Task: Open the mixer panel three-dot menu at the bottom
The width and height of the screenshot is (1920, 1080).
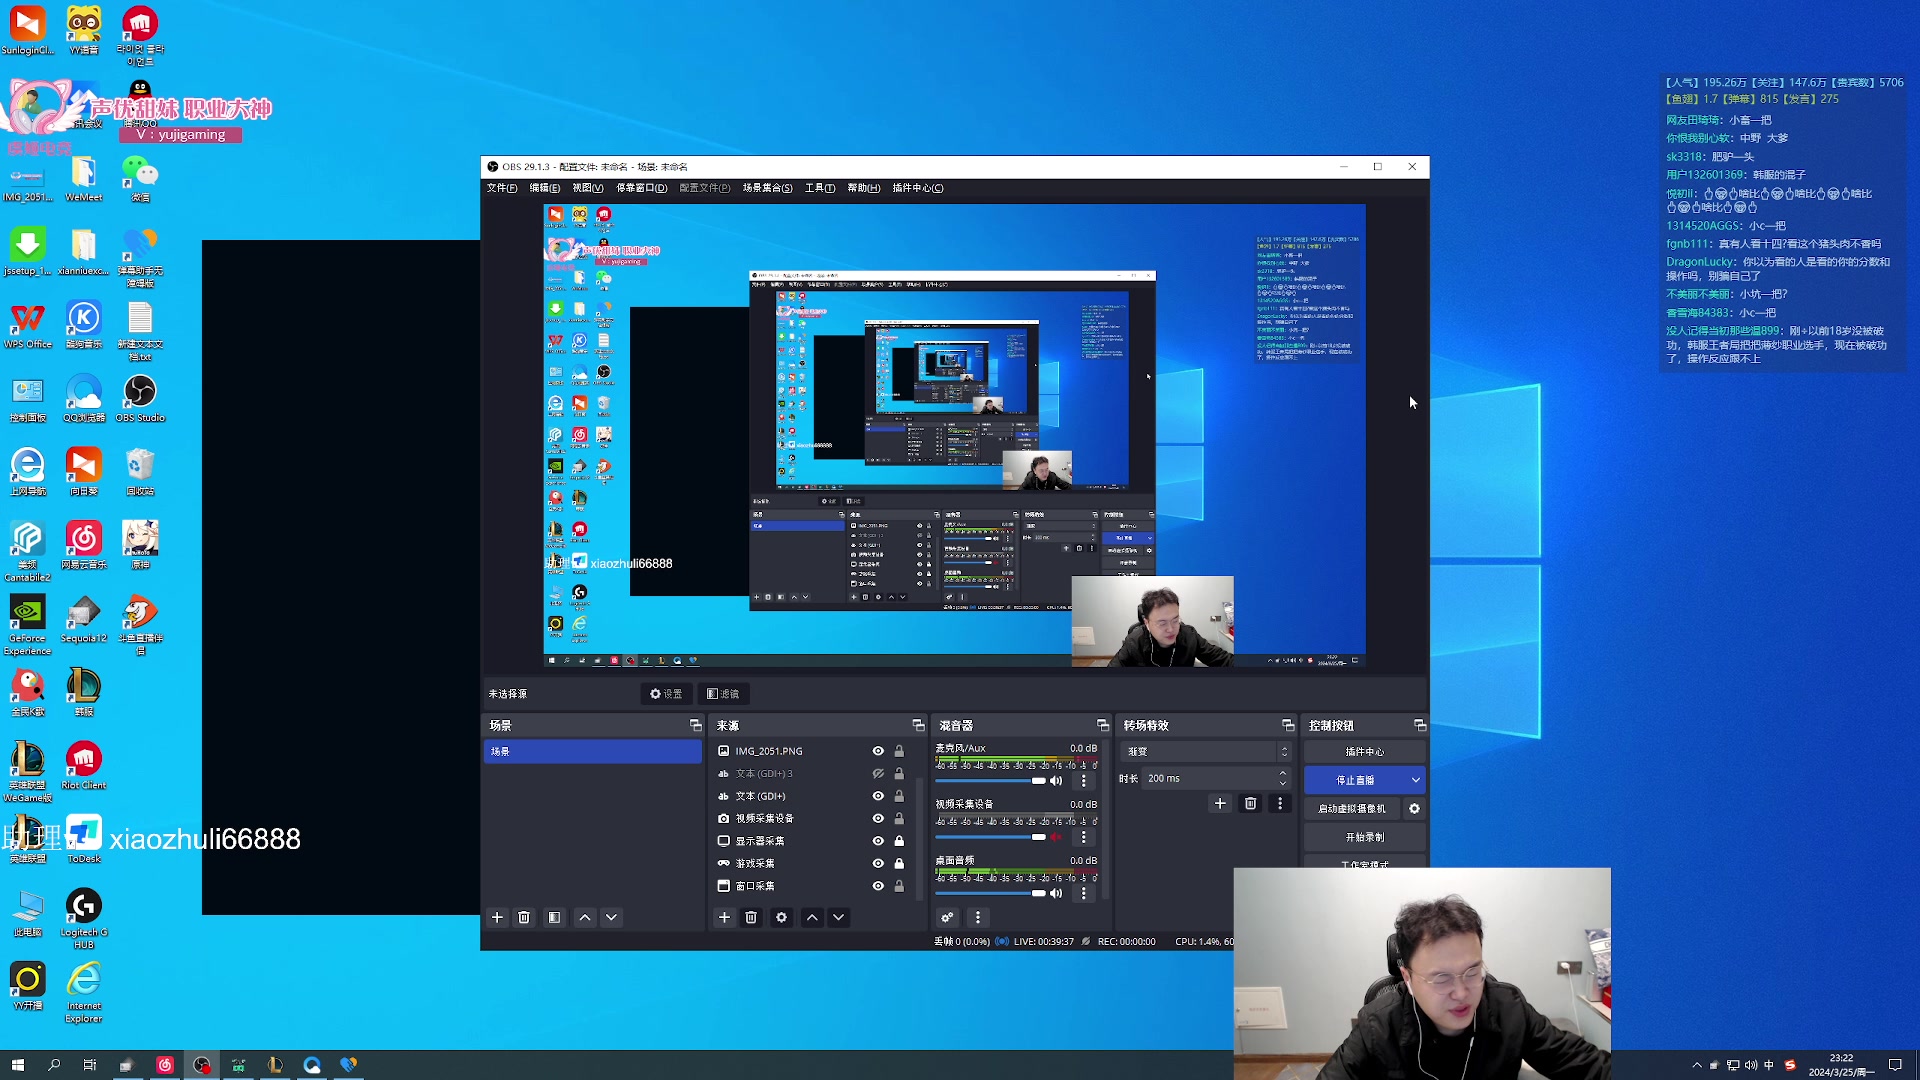Action: click(x=978, y=917)
